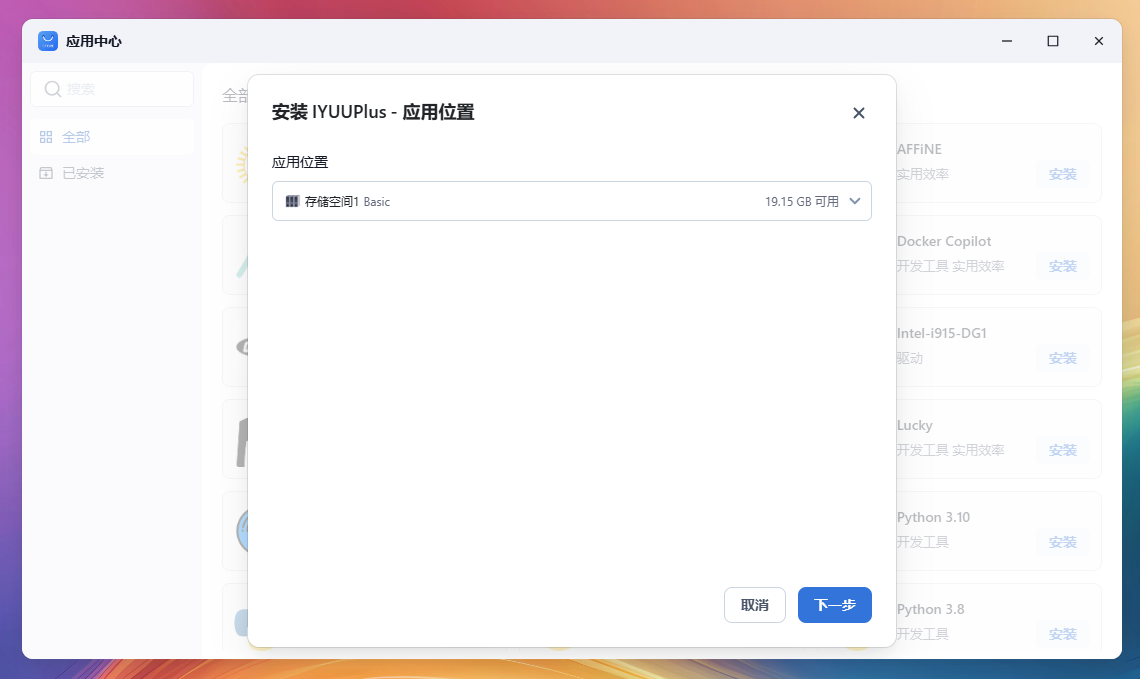The image size is (1140, 679).
Task: Click the grid icon beside 全部
Action: pos(46,137)
